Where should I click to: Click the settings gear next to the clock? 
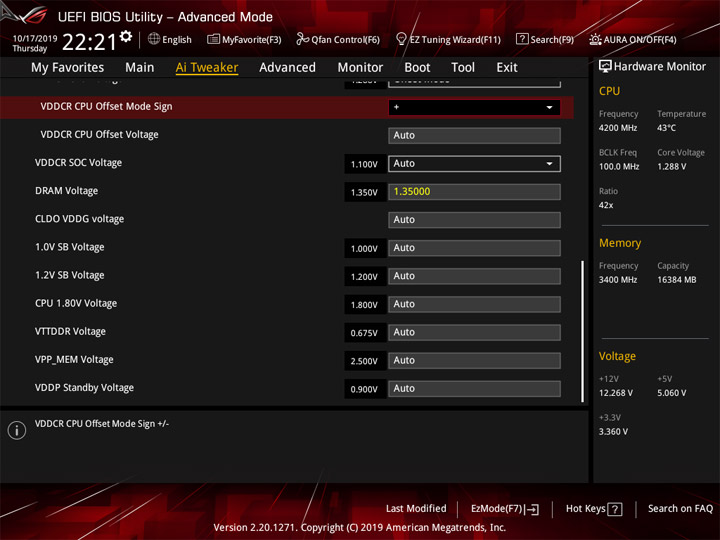(126, 37)
